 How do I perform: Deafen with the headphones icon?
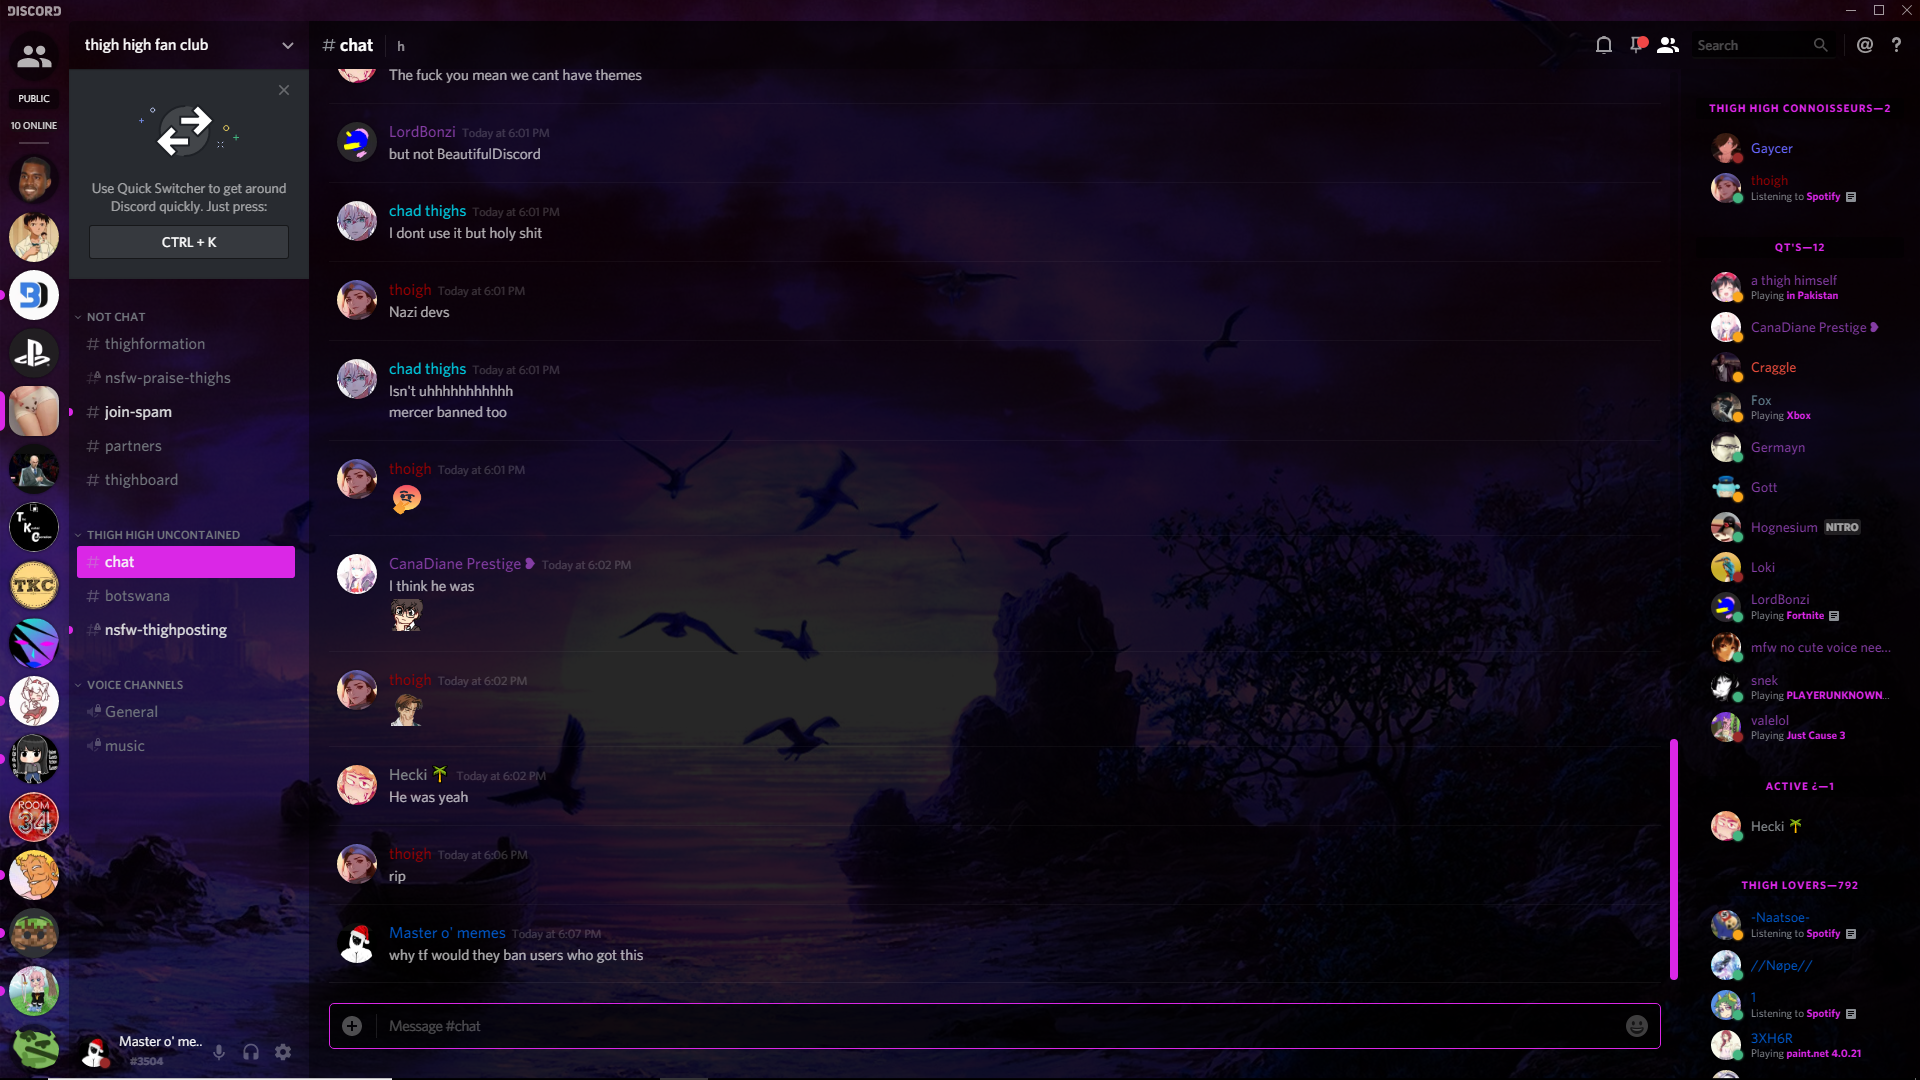251,1052
